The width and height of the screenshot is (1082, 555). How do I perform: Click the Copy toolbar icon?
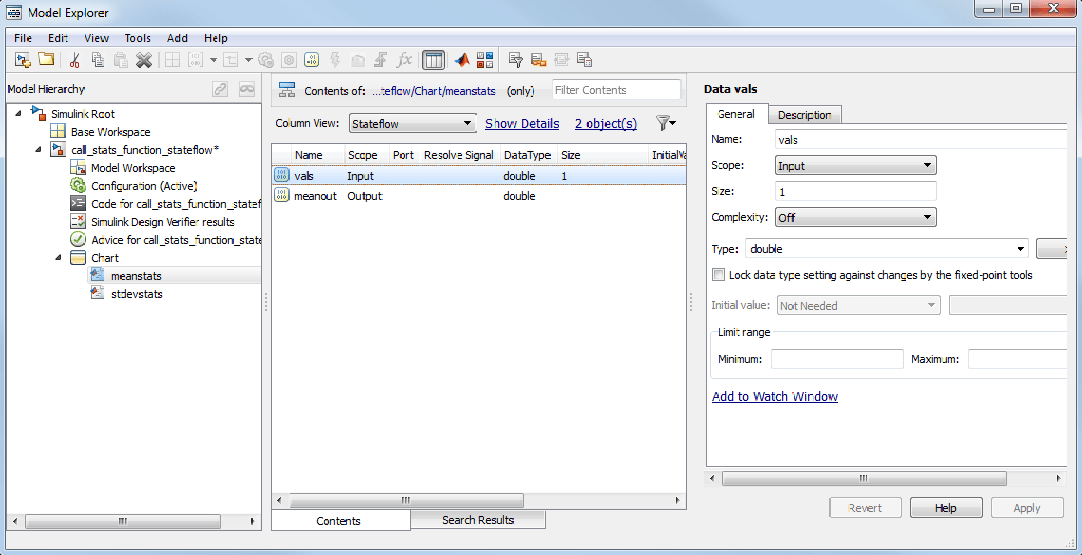click(x=98, y=60)
